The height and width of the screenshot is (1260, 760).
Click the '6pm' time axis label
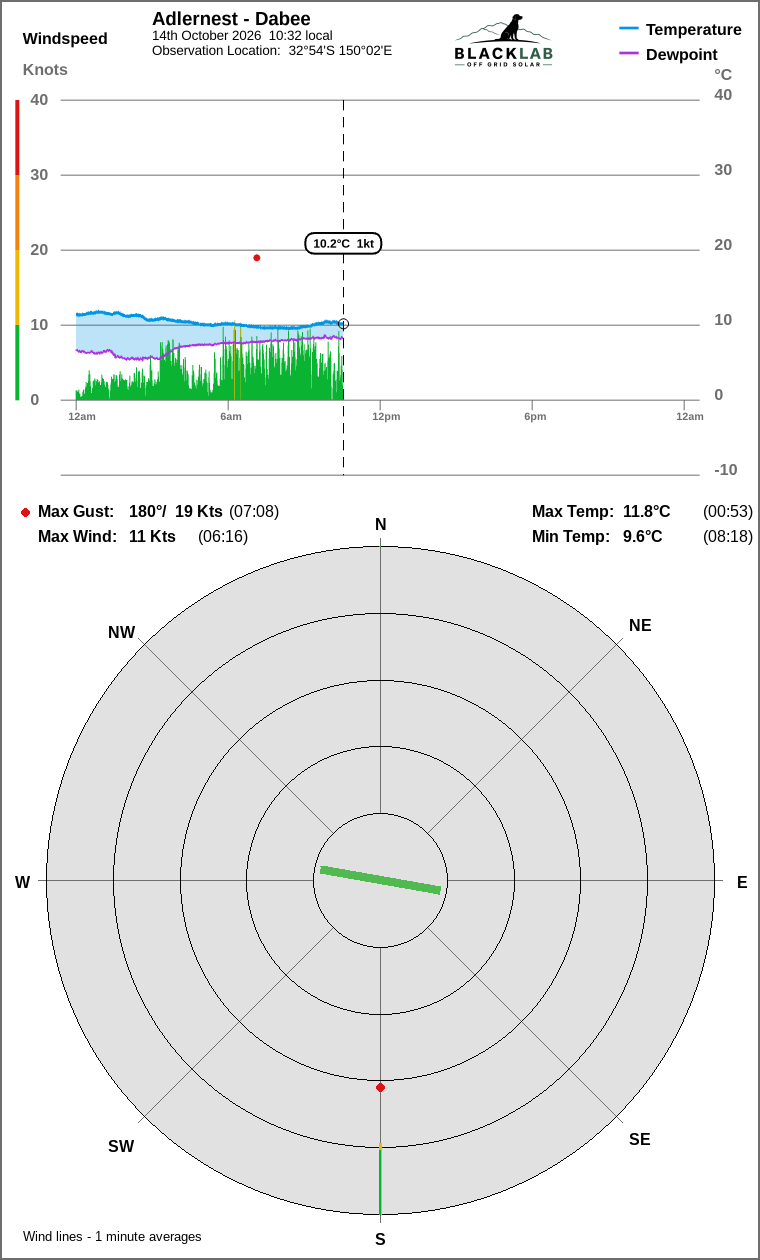[535, 416]
